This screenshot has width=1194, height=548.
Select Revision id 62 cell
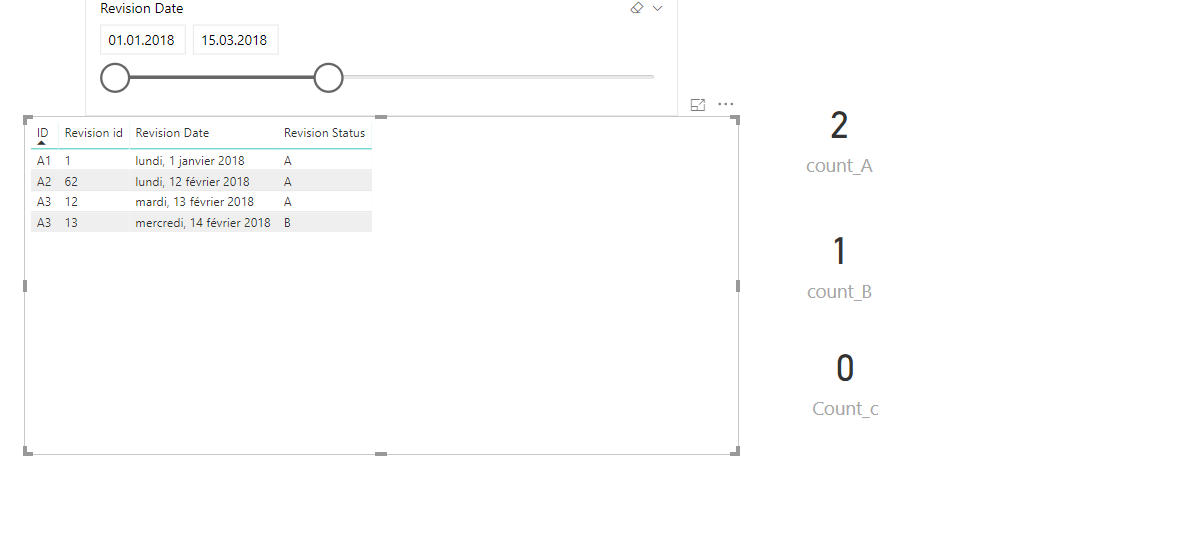tap(72, 181)
